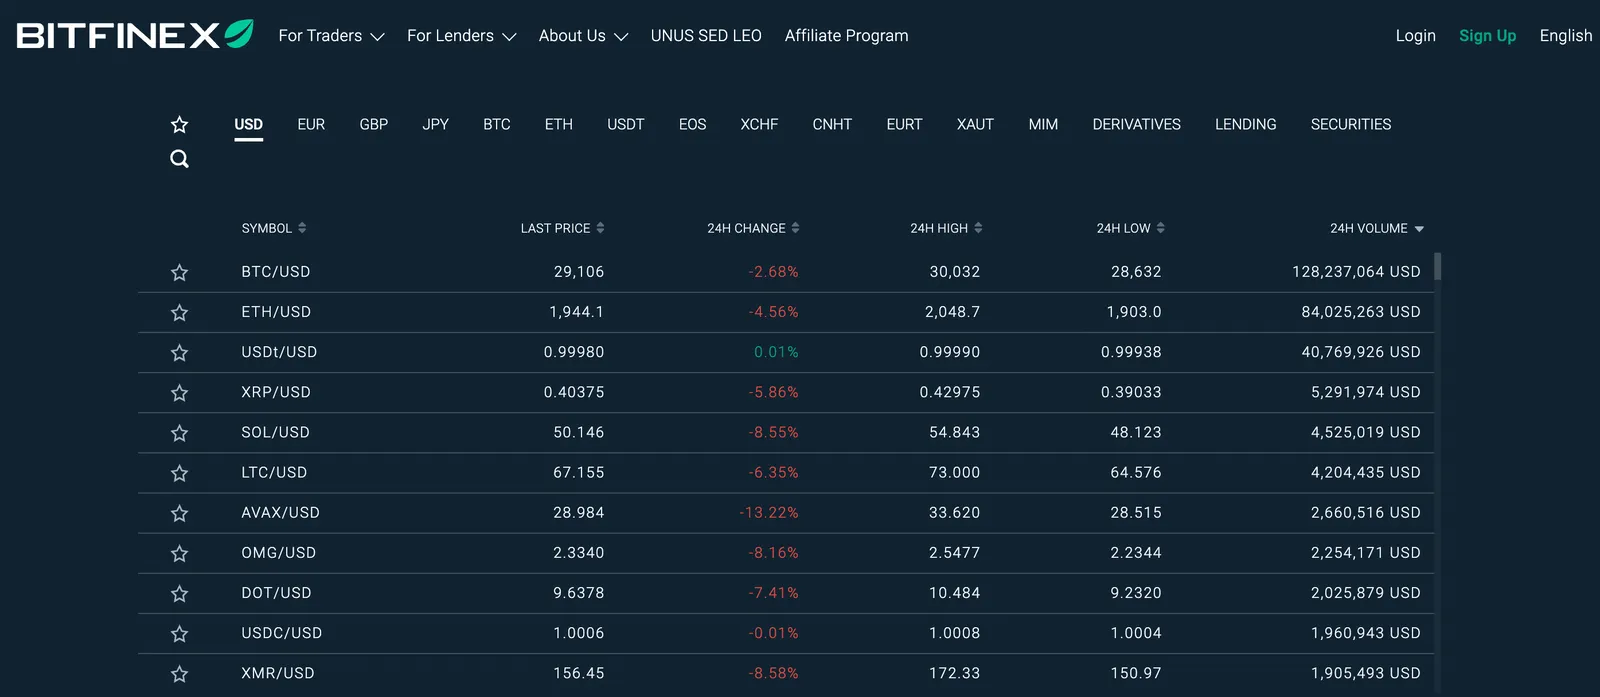This screenshot has width=1600, height=697.
Task: Open the BTC/USD trading pair
Action: pos(276,272)
